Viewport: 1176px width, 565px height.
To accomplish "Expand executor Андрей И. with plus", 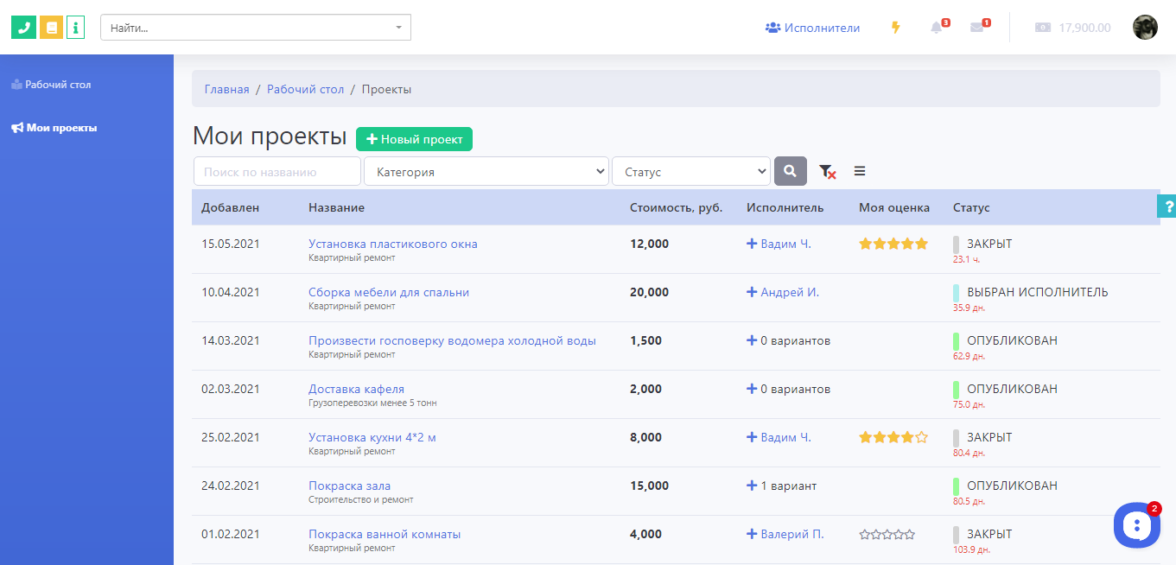I will pyautogui.click(x=752, y=292).
